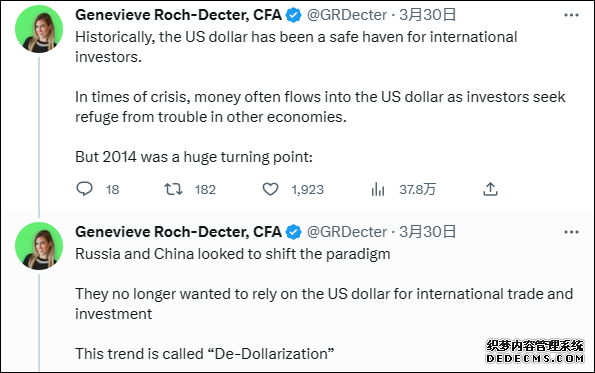This screenshot has width=595, height=373.
Task: Open the 3月30日 timestamp on first tweet
Action: [428, 15]
